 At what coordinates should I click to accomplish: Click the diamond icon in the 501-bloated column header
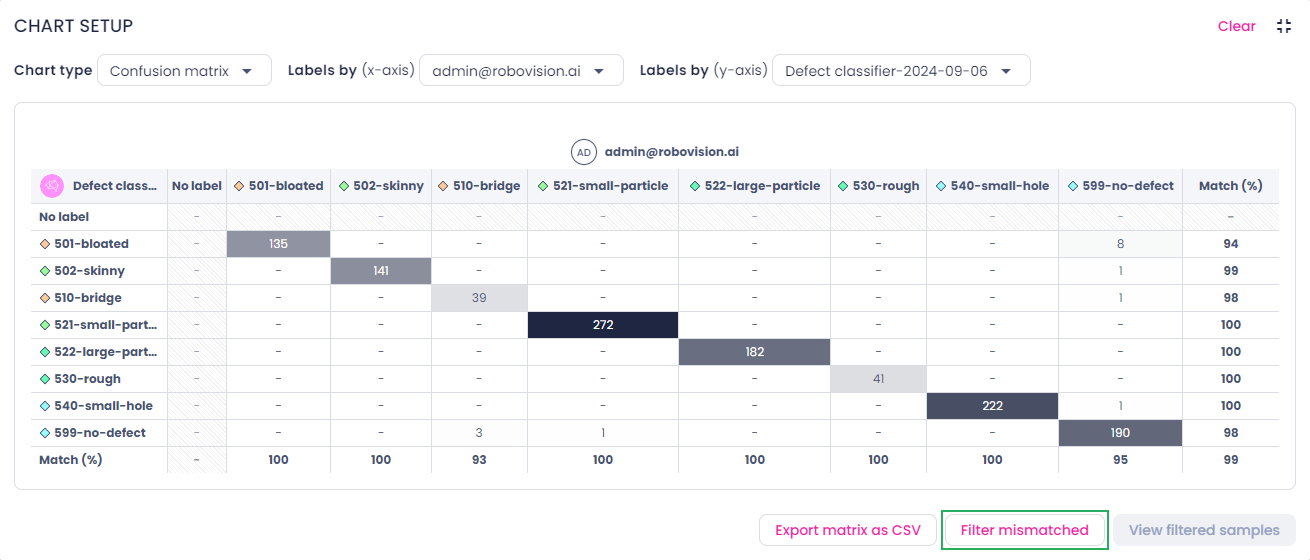tap(239, 186)
